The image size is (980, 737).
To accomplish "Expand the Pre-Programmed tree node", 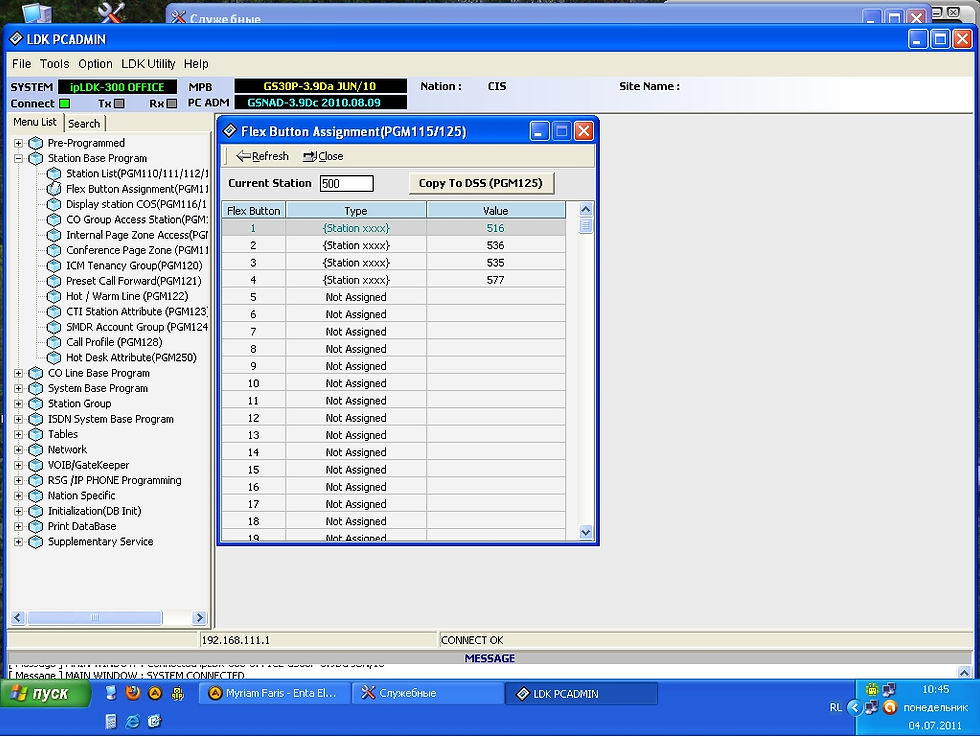I will point(18,143).
